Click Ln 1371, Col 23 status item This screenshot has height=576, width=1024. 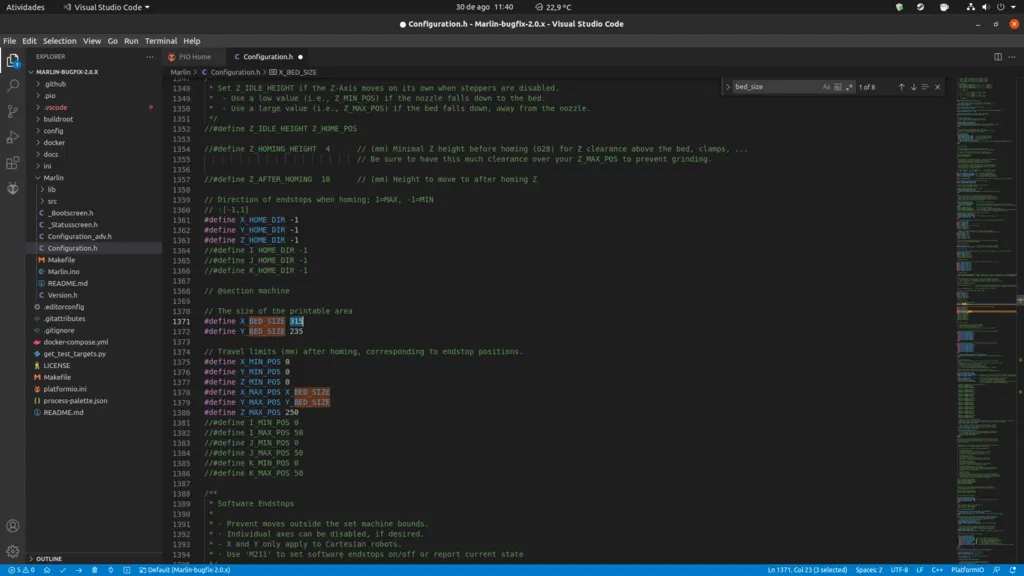coord(807,570)
